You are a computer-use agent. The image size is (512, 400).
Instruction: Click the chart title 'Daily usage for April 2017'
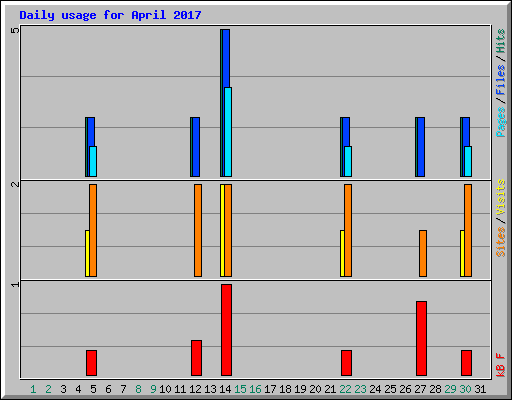tap(110, 15)
